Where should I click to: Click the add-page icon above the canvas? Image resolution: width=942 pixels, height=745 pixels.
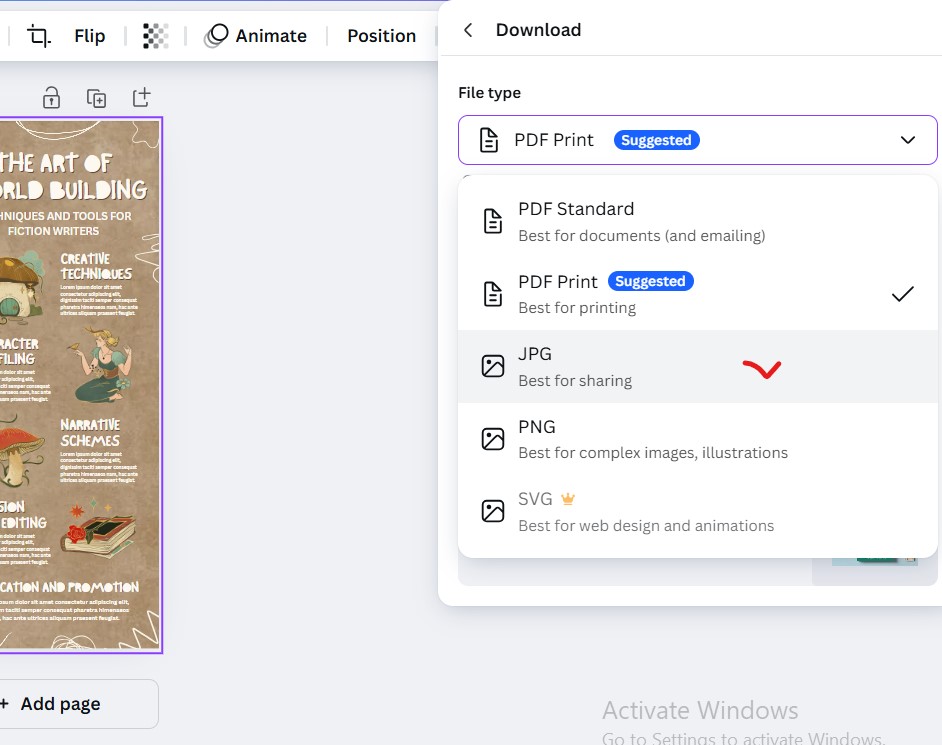(x=142, y=97)
